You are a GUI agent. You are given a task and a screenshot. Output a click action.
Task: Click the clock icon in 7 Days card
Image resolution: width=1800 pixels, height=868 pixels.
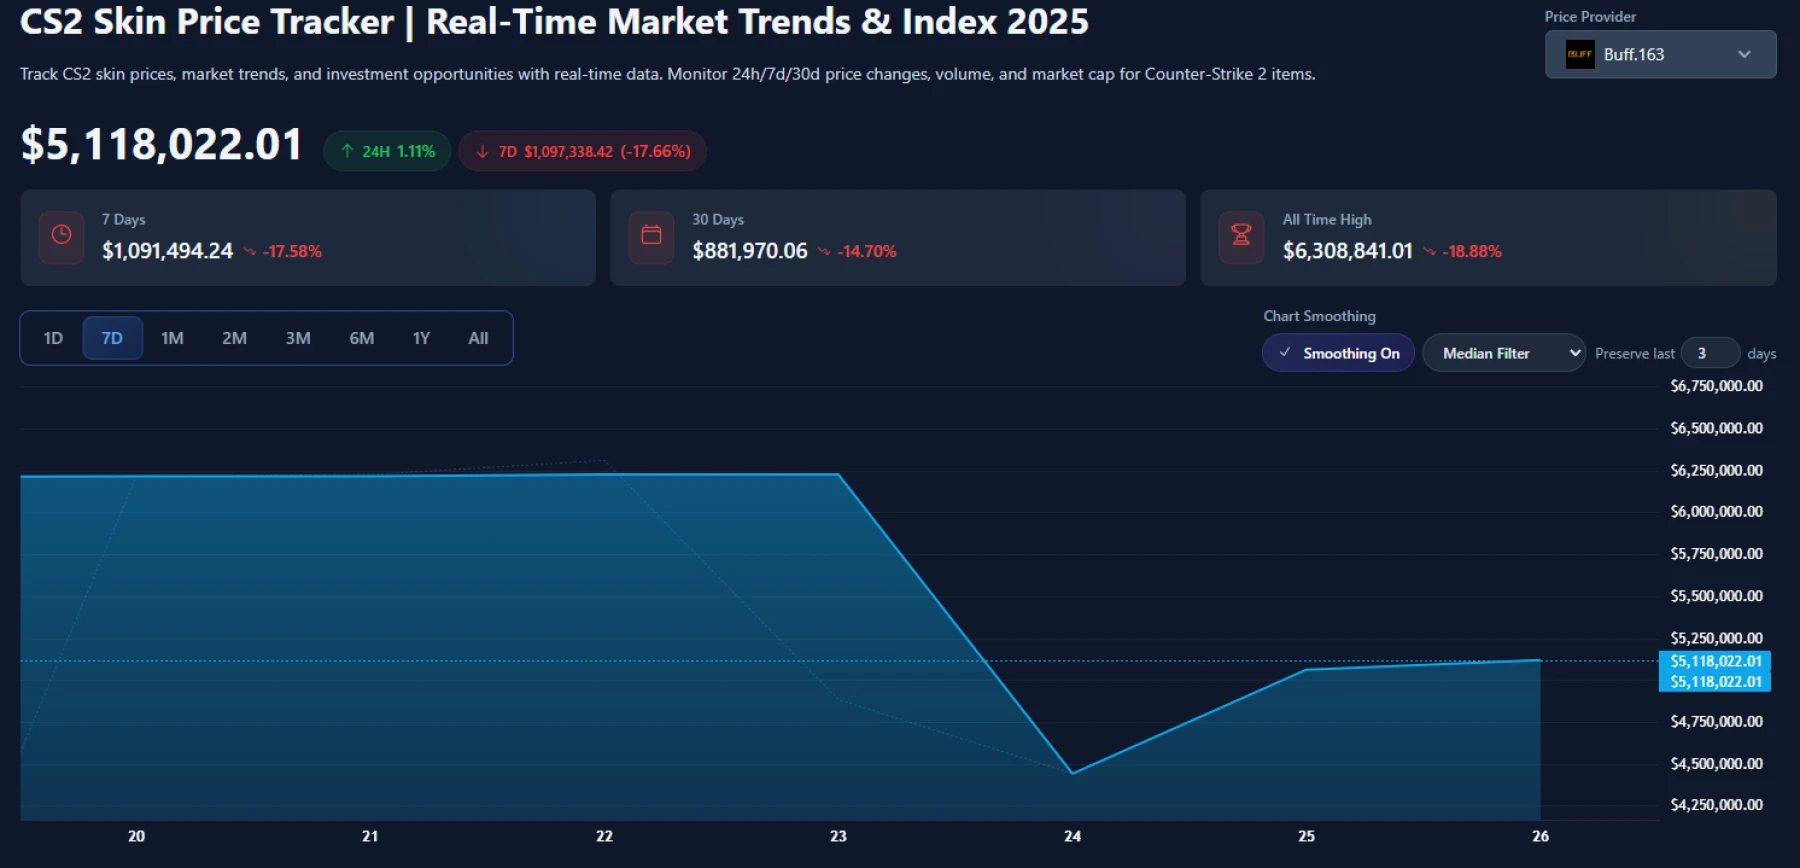click(61, 236)
